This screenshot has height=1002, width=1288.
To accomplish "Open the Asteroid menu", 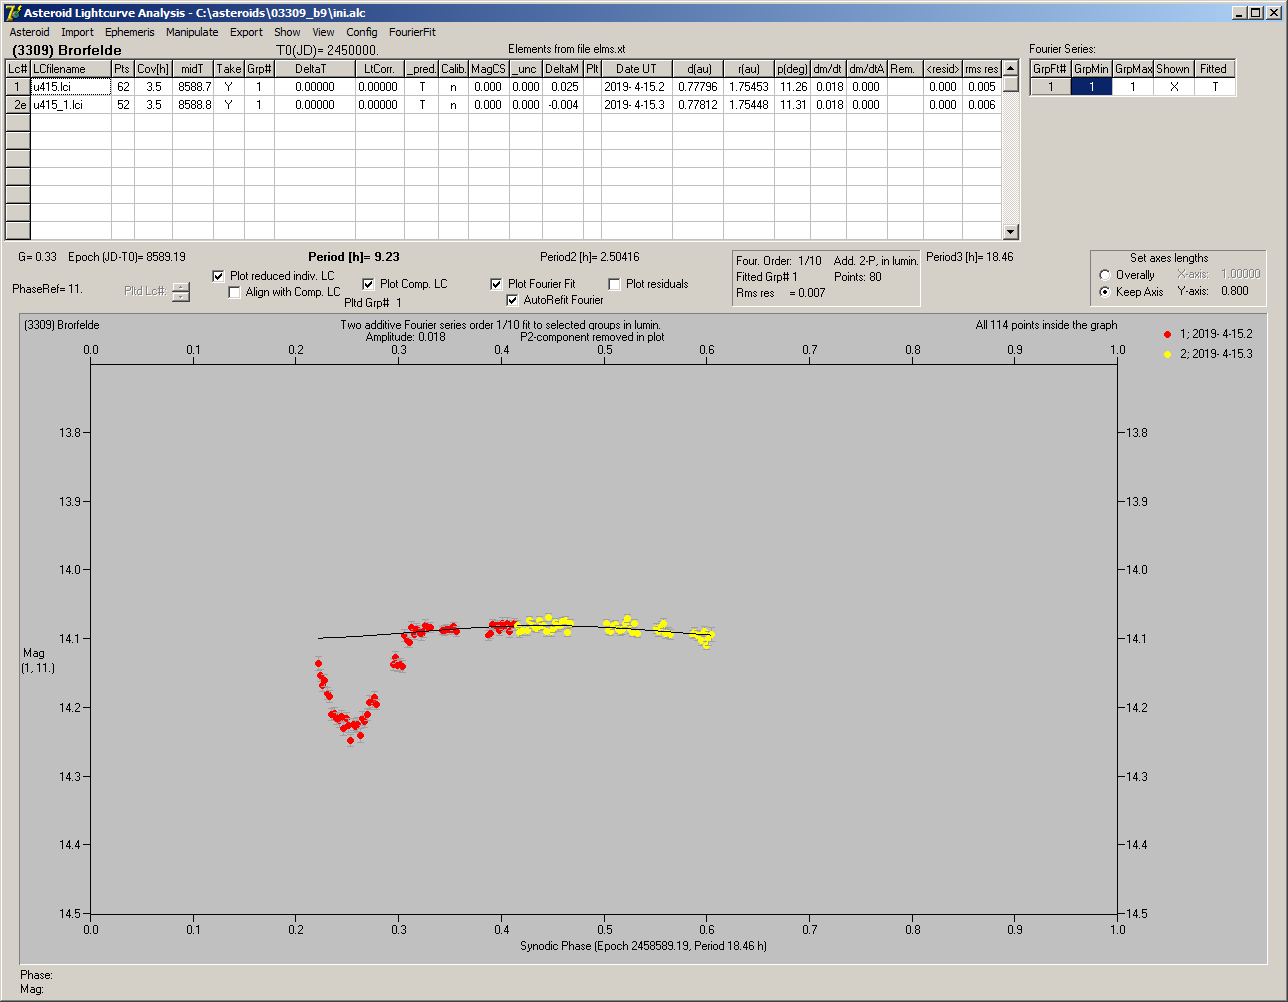I will point(29,32).
